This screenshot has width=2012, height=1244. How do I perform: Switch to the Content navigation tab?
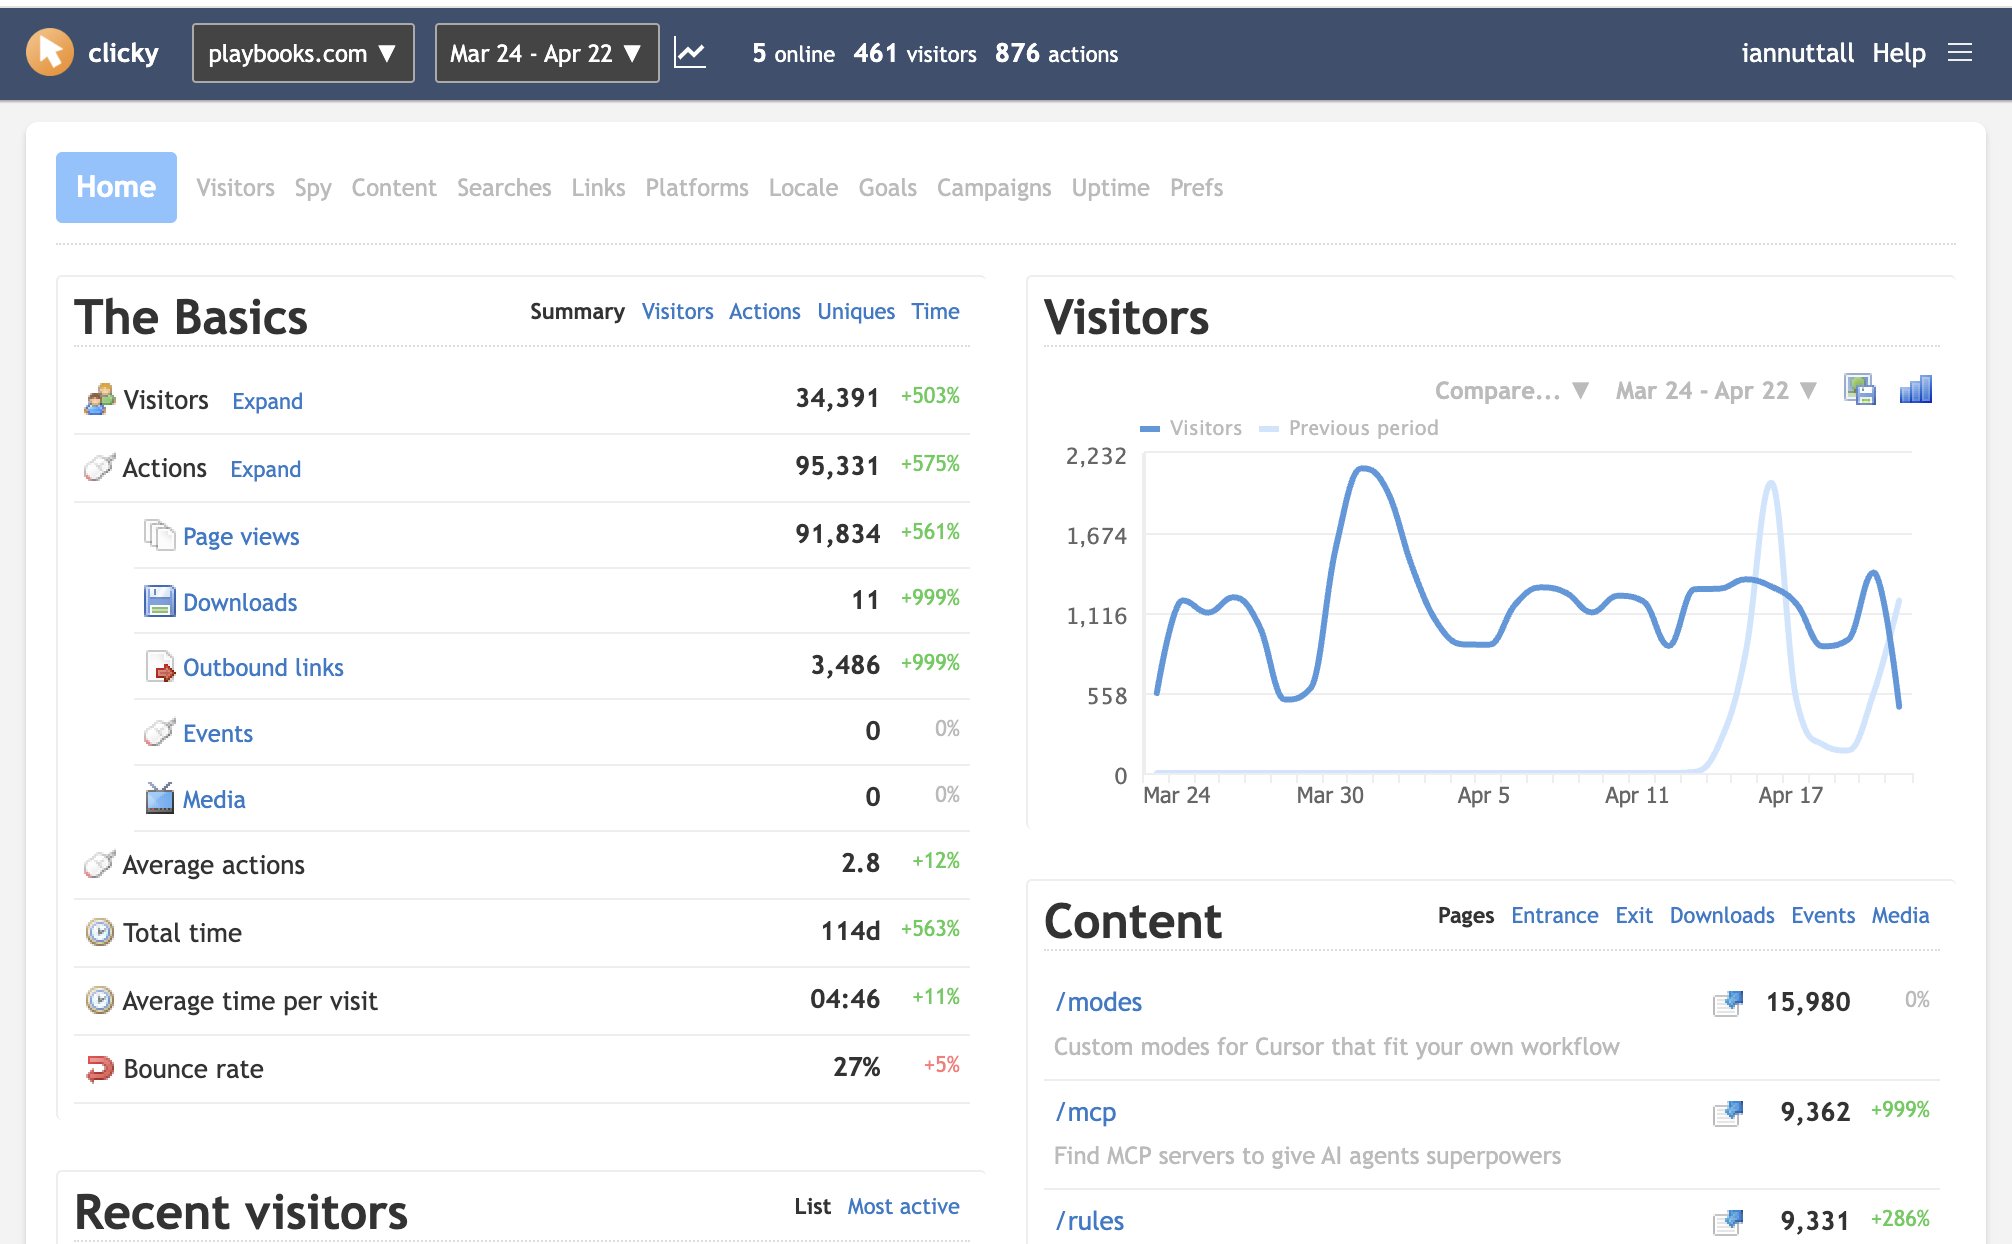tap(394, 187)
